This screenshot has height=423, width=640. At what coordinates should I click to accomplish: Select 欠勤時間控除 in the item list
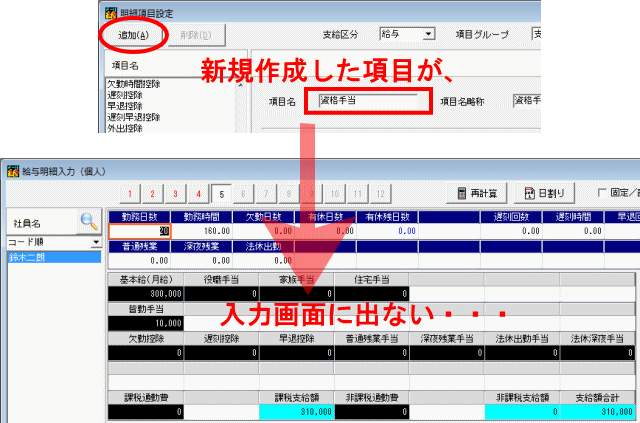pos(133,84)
